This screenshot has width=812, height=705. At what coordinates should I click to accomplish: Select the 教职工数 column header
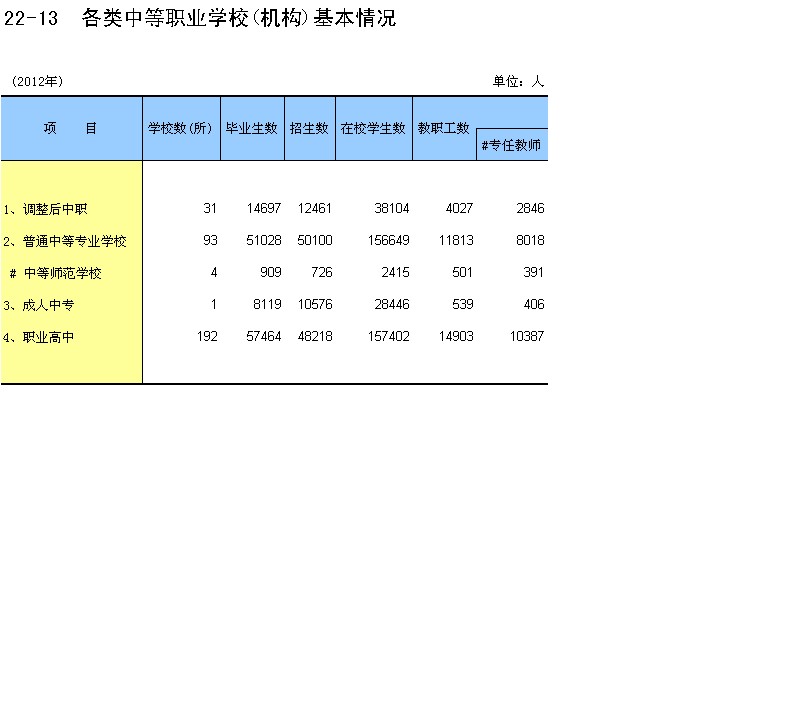pyautogui.click(x=444, y=128)
